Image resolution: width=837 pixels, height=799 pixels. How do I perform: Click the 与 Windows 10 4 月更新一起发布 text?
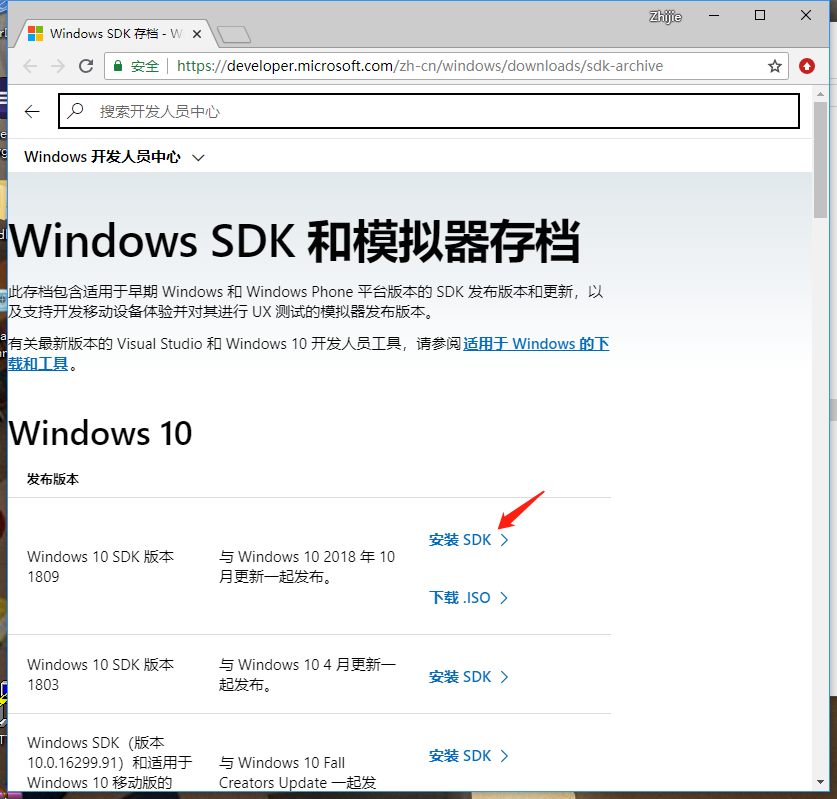[x=307, y=674]
